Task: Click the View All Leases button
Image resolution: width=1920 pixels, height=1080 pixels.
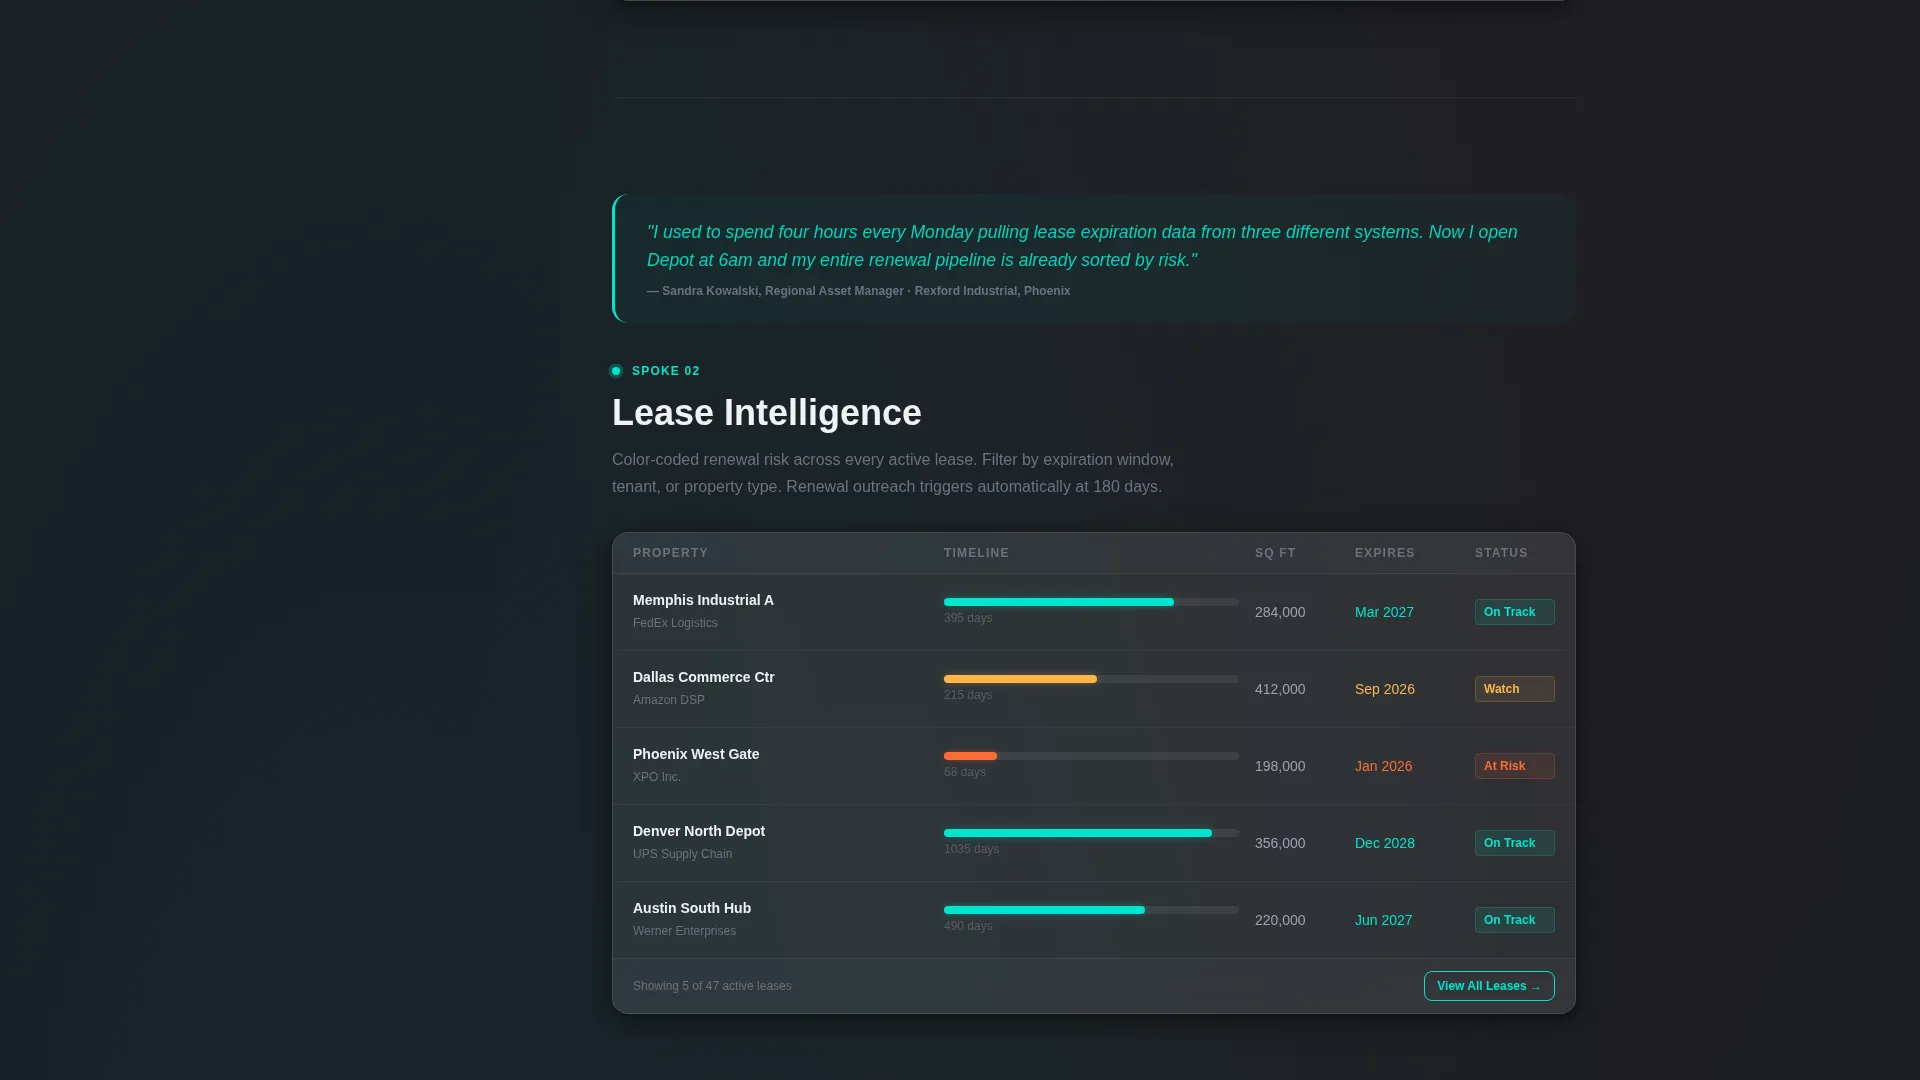Action: click(1489, 986)
